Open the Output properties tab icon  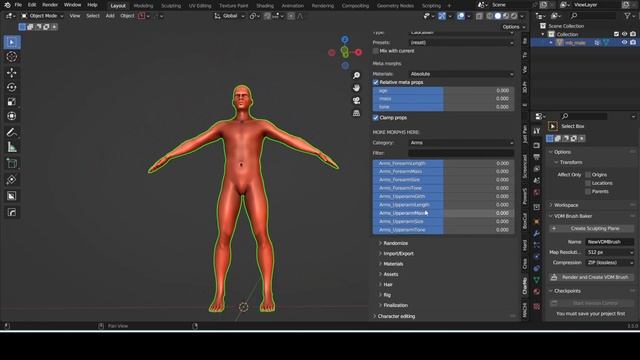(537, 157)
